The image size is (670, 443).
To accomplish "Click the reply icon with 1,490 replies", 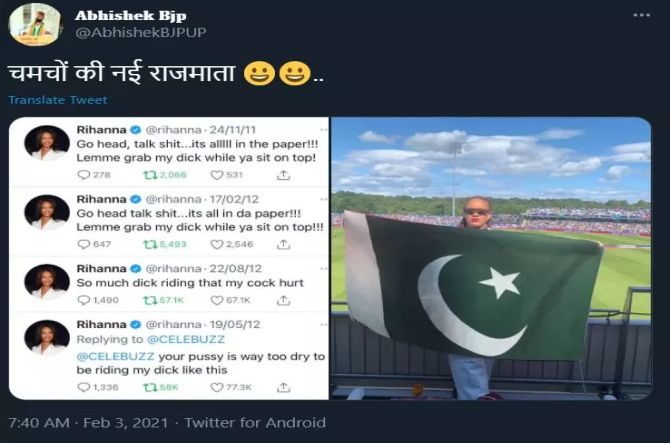I will tap(83, 300).
